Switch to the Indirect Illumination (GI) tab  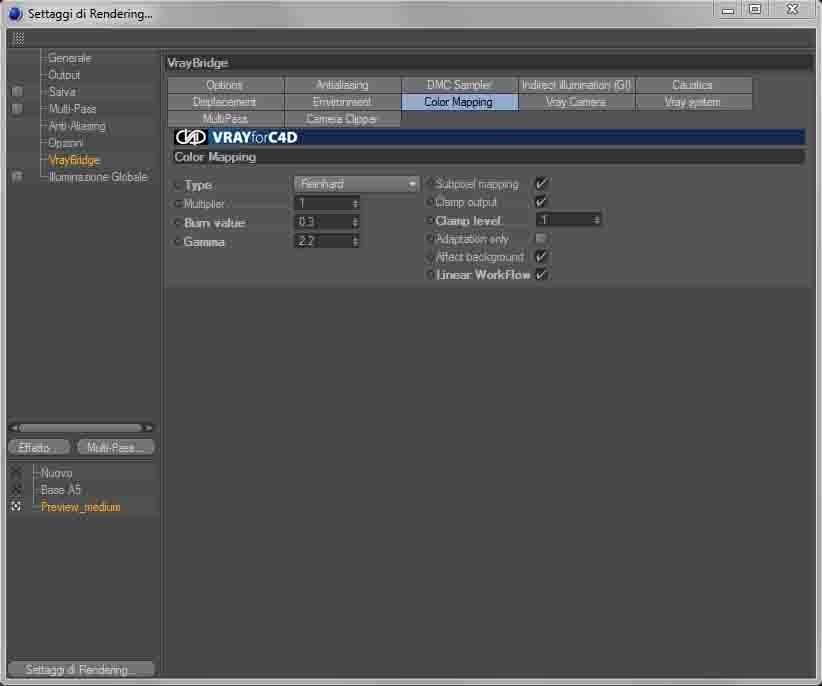pyautogui.click(x=576, y=84)
